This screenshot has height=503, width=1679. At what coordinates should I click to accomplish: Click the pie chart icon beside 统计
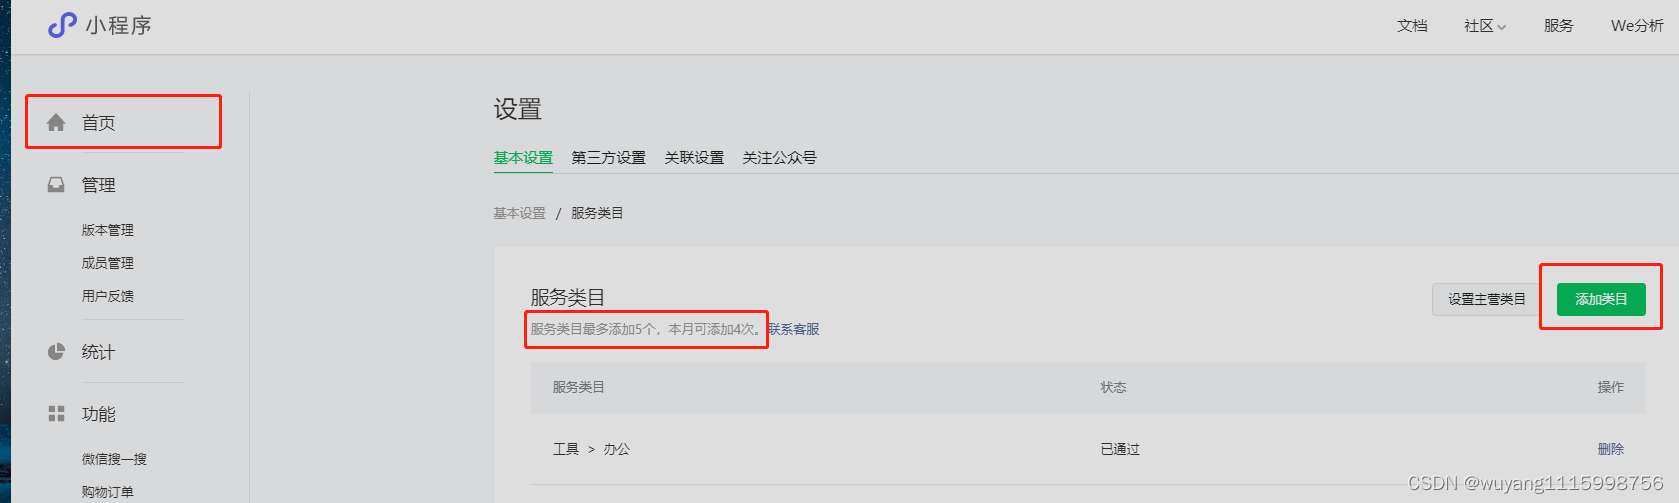click(56, 352)
